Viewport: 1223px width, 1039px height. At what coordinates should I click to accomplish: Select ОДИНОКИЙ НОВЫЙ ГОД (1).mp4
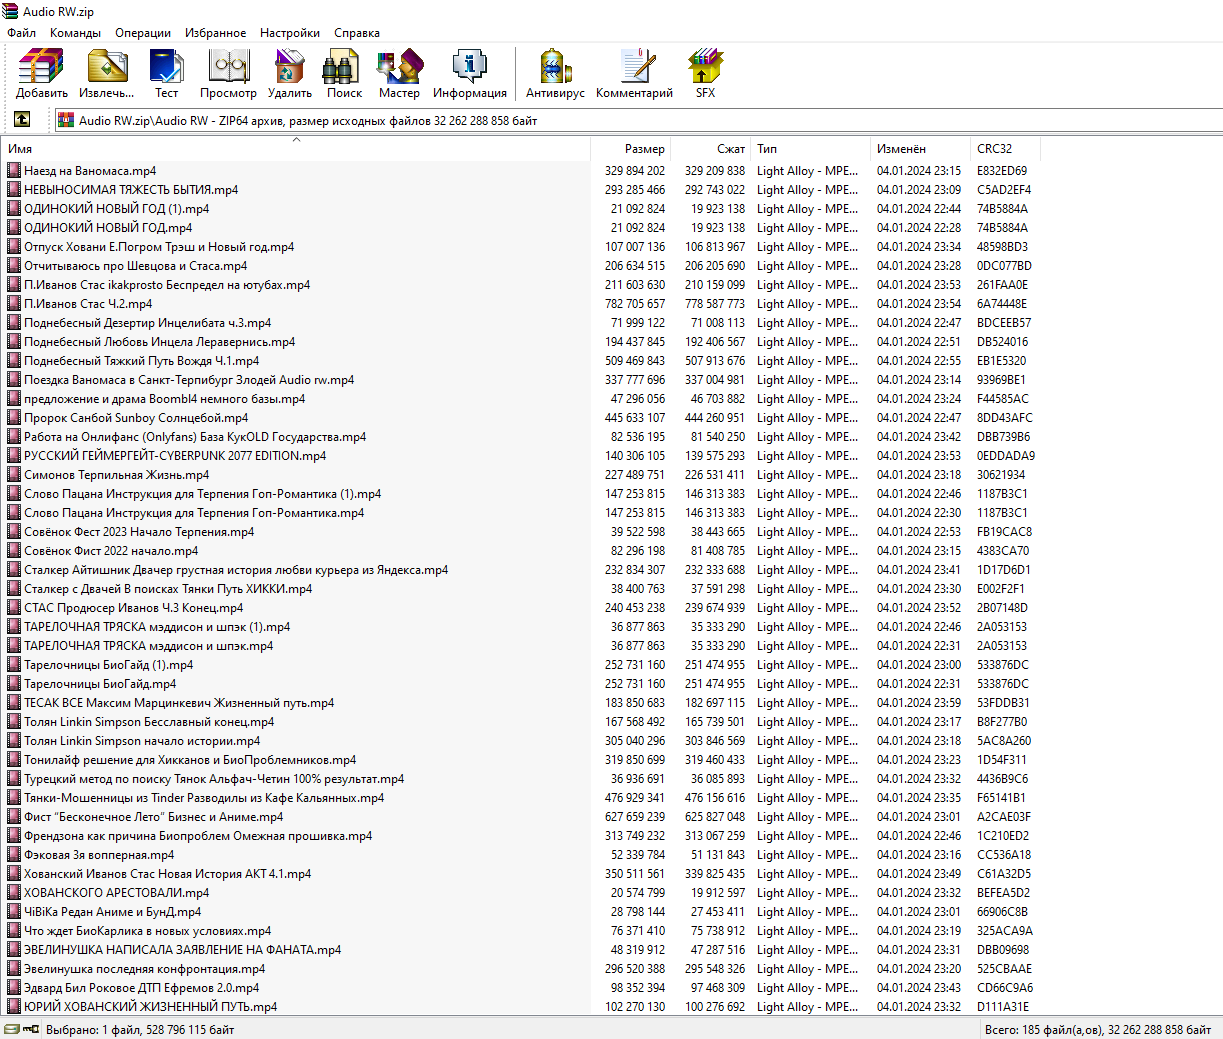point(117,208)
